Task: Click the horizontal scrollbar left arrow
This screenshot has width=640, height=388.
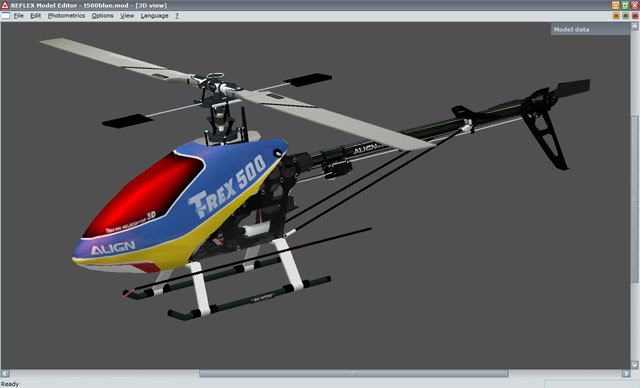Action: coord(5,373)
